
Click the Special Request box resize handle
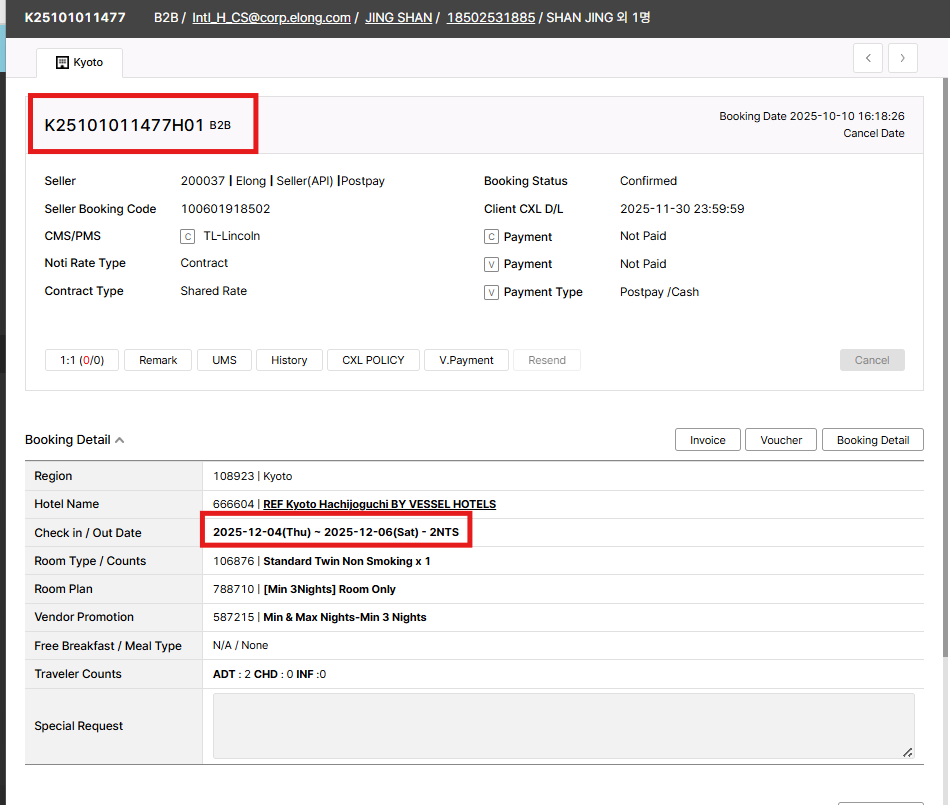pyautogui.click(x=907, y=751)
